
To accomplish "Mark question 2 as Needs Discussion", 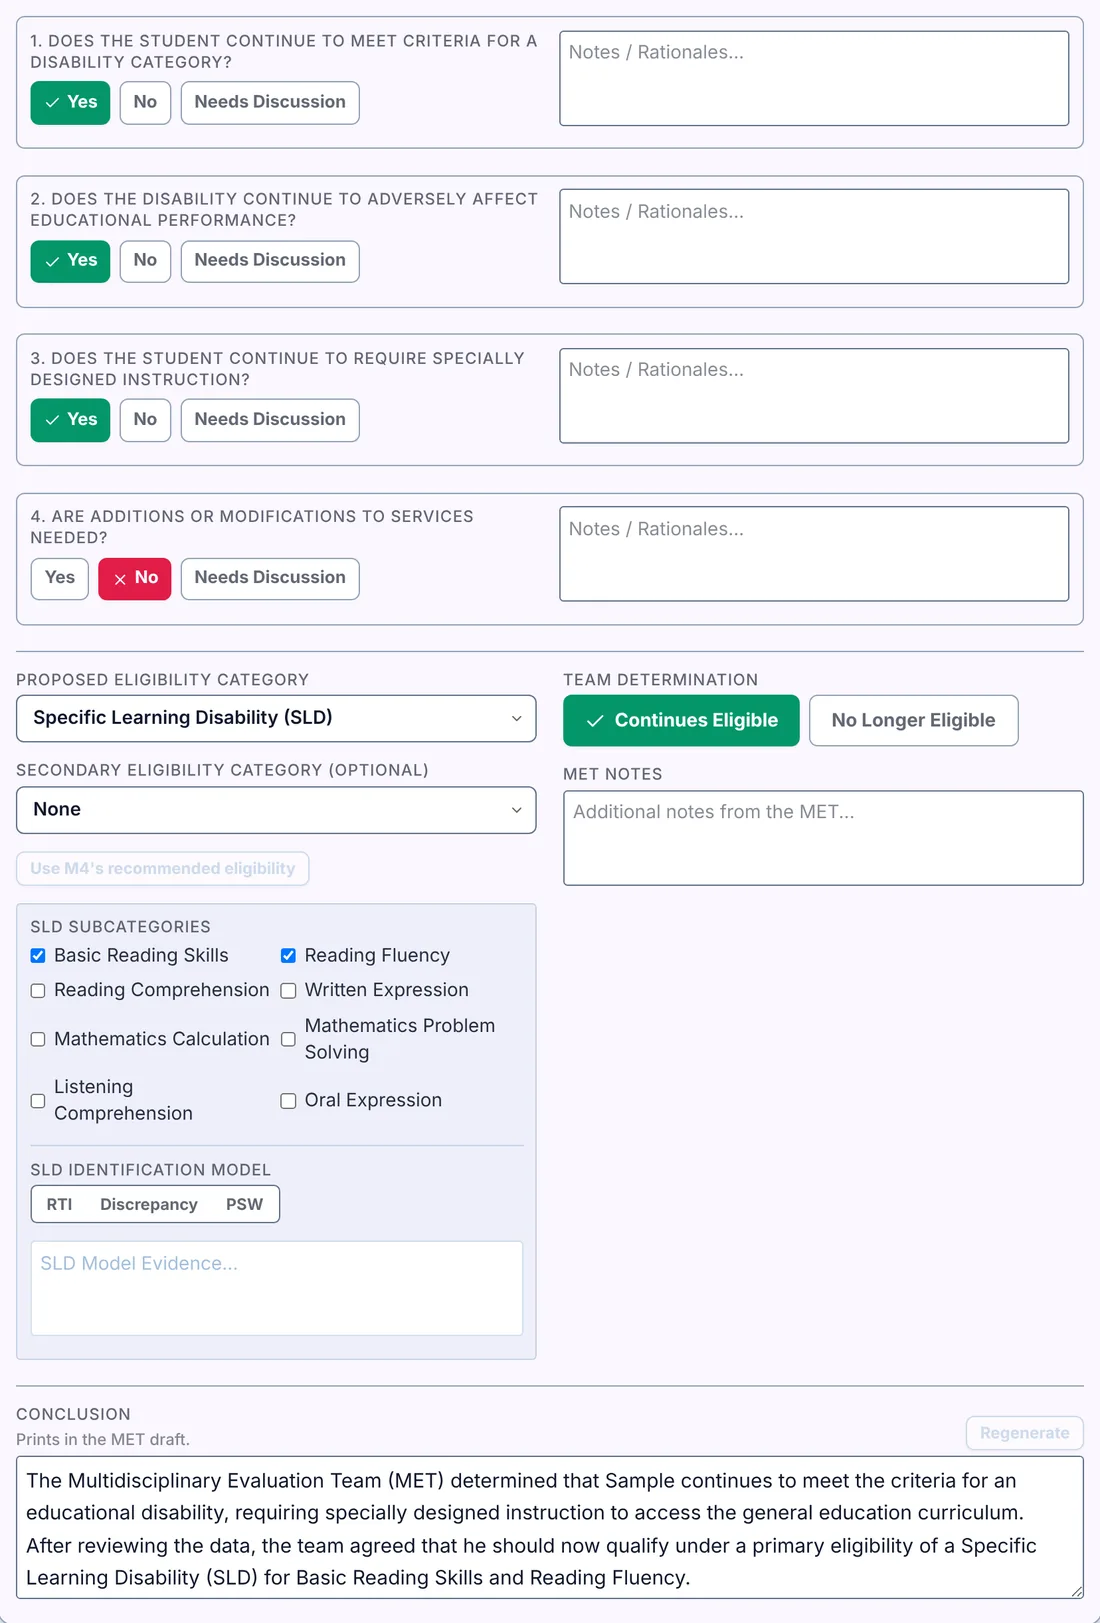I will pos(270,261).
